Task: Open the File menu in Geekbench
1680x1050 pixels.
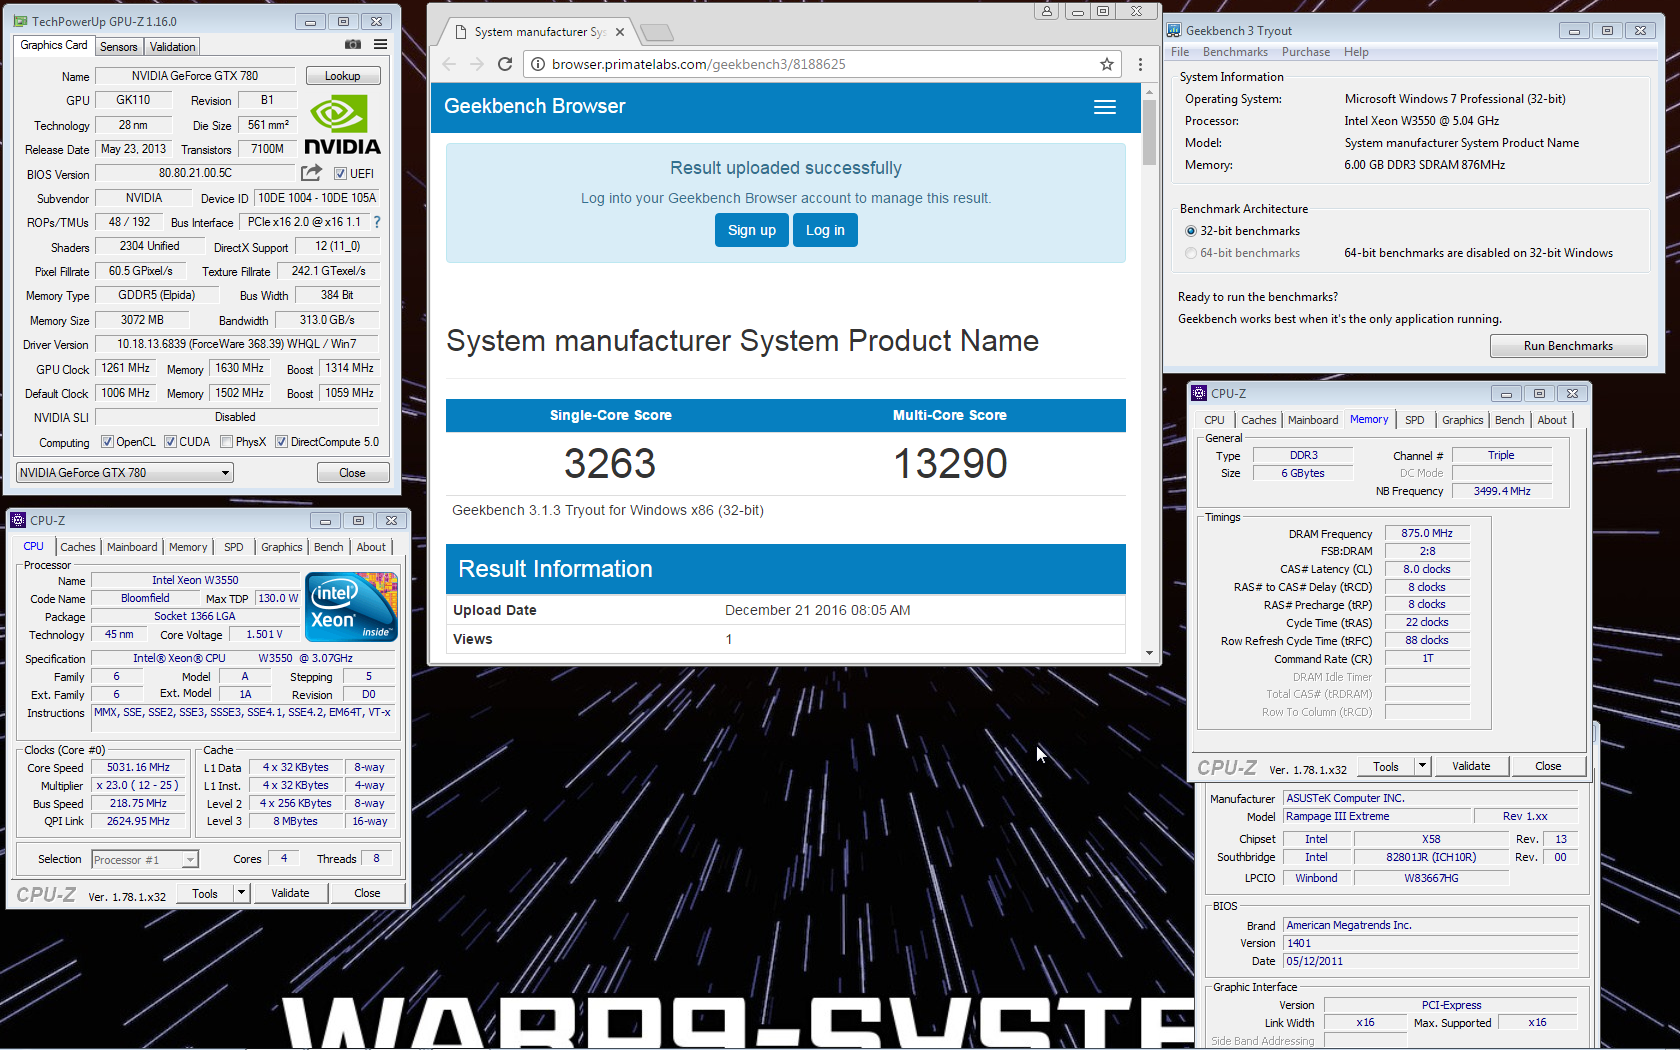Action: 1180,52
